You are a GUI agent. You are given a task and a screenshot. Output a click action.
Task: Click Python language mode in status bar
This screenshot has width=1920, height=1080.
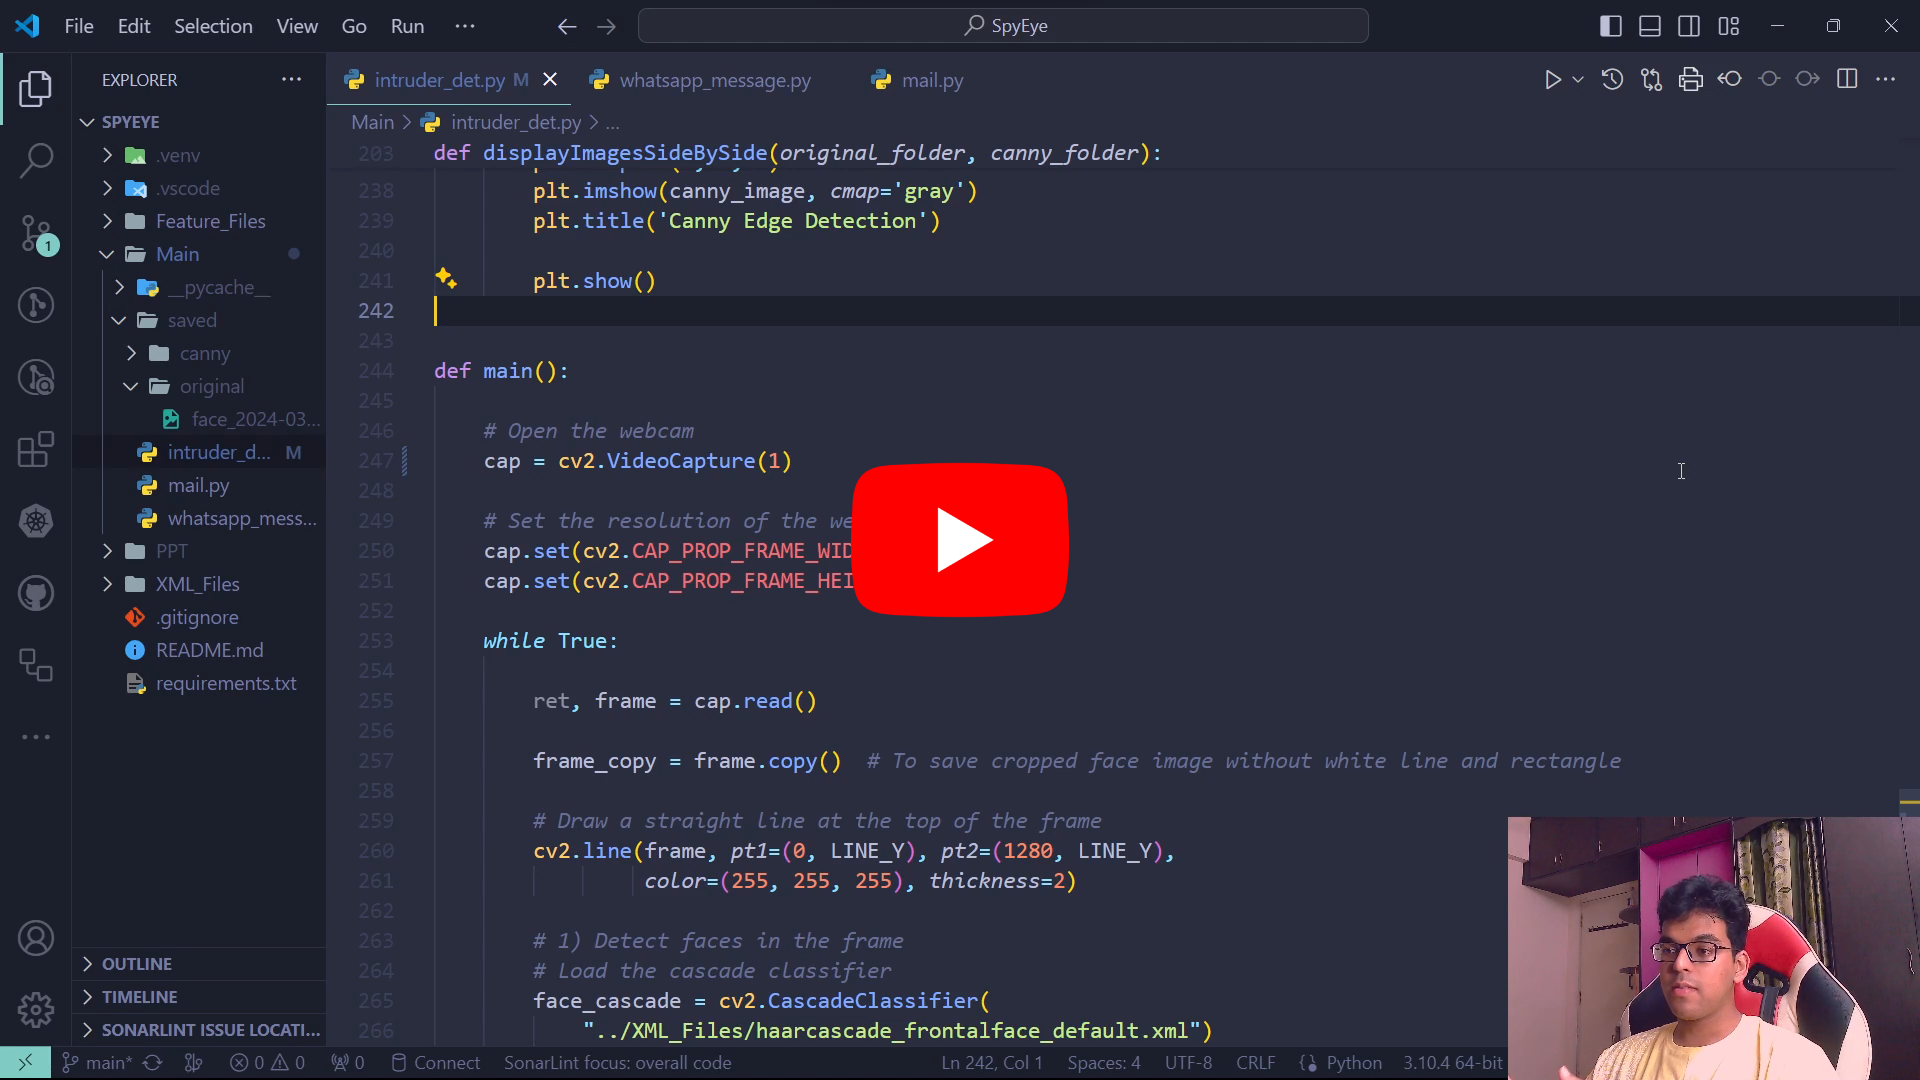[x=1353, y=1063]
